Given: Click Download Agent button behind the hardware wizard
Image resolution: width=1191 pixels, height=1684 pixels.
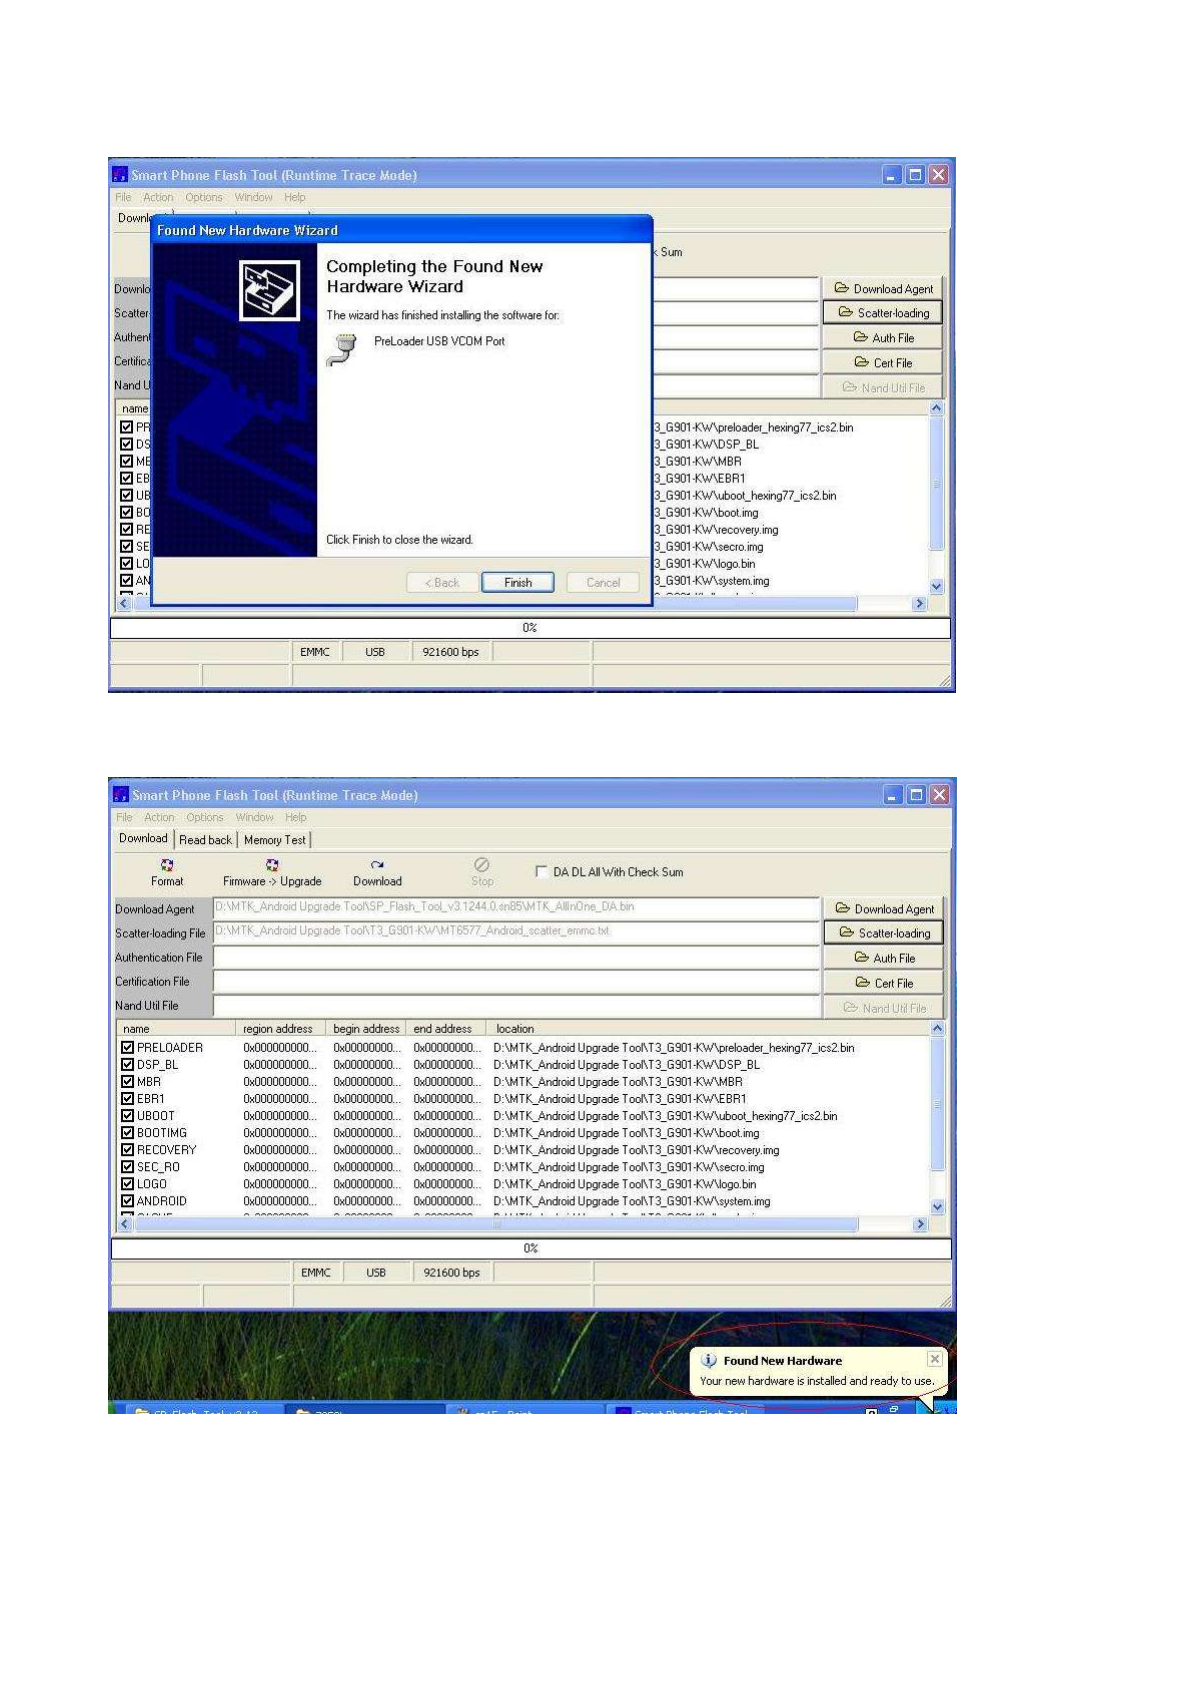Looking at the screenshot, I should [882, 288].
